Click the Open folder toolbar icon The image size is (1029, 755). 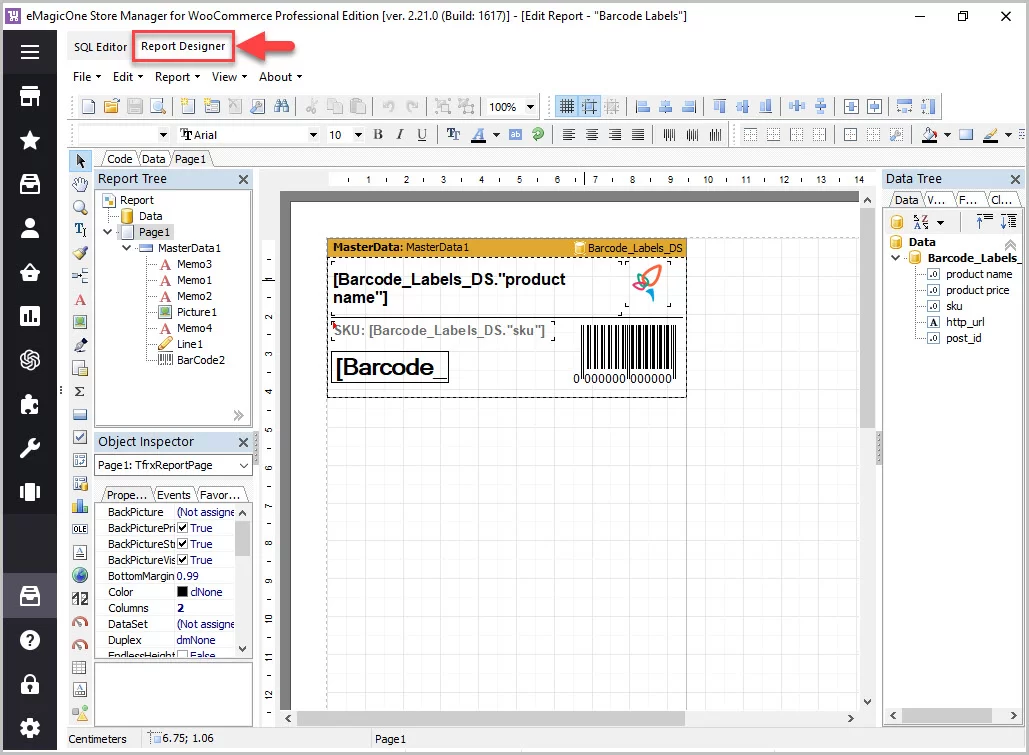click(111, 106)
